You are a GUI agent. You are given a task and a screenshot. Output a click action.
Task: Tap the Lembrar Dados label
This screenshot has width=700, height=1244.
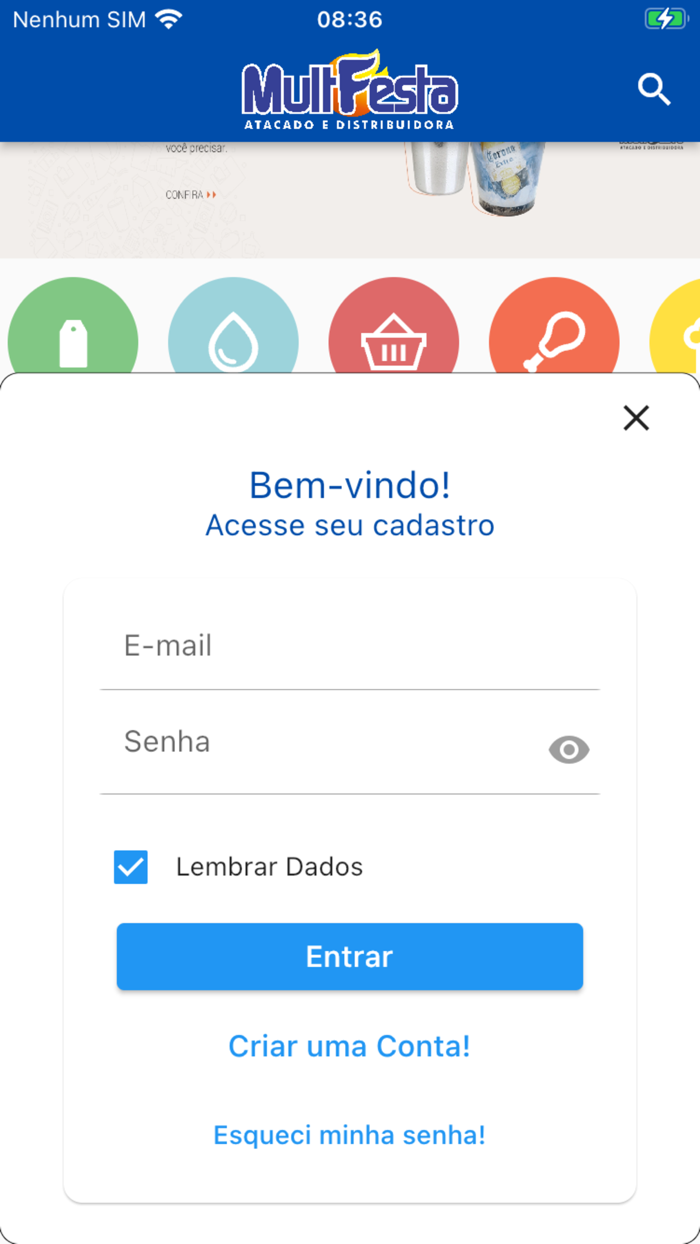click(269, 867)
